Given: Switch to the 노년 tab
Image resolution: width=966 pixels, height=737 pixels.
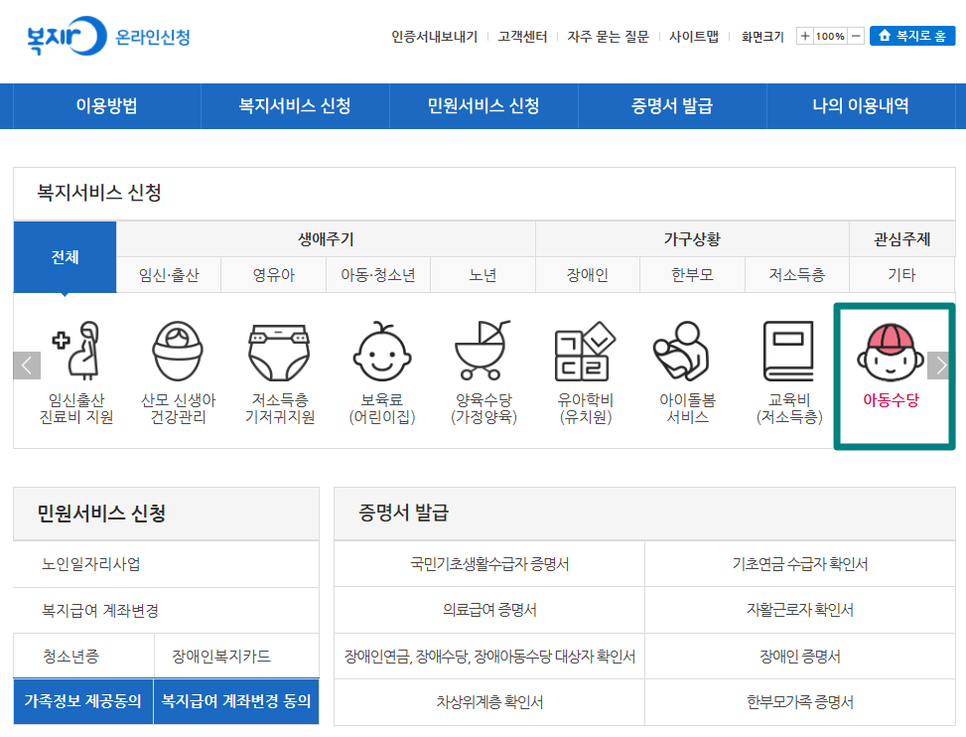Looking at the screenshot, I should point(483,275).
